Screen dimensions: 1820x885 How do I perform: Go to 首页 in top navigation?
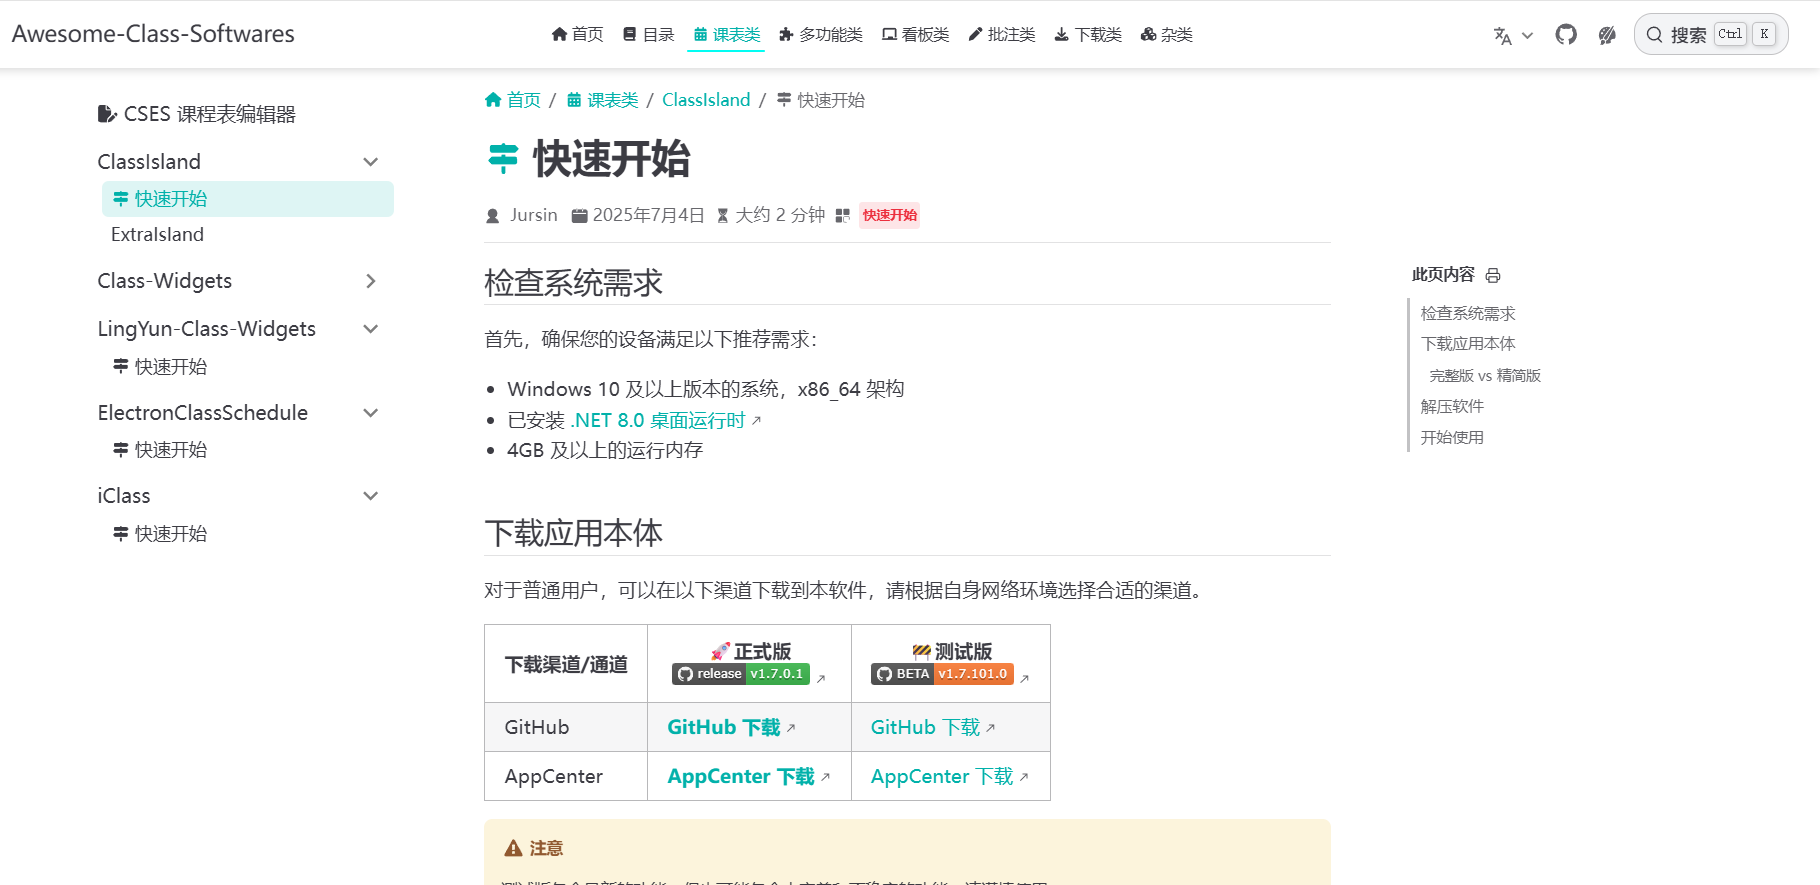(x=578, y=34)
